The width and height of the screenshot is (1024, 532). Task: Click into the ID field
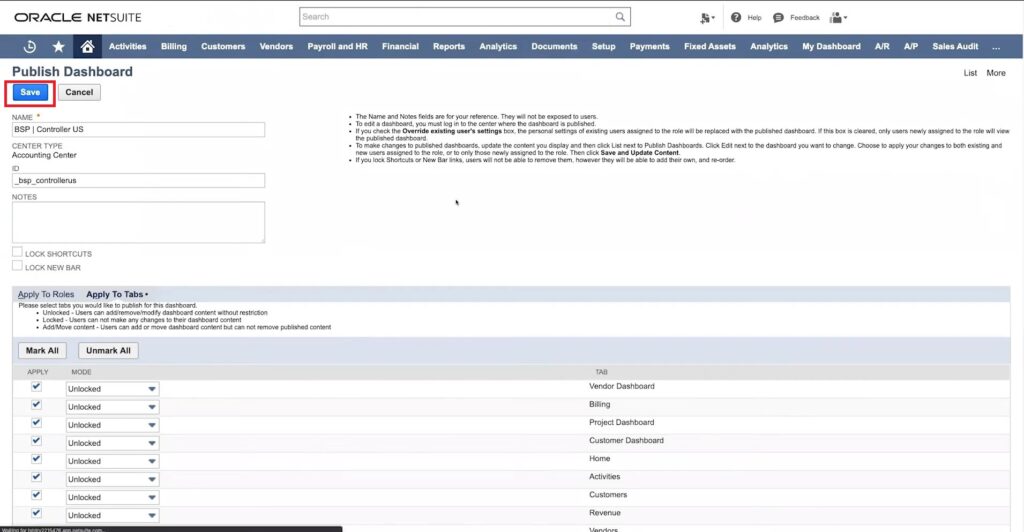coord(138,180)
